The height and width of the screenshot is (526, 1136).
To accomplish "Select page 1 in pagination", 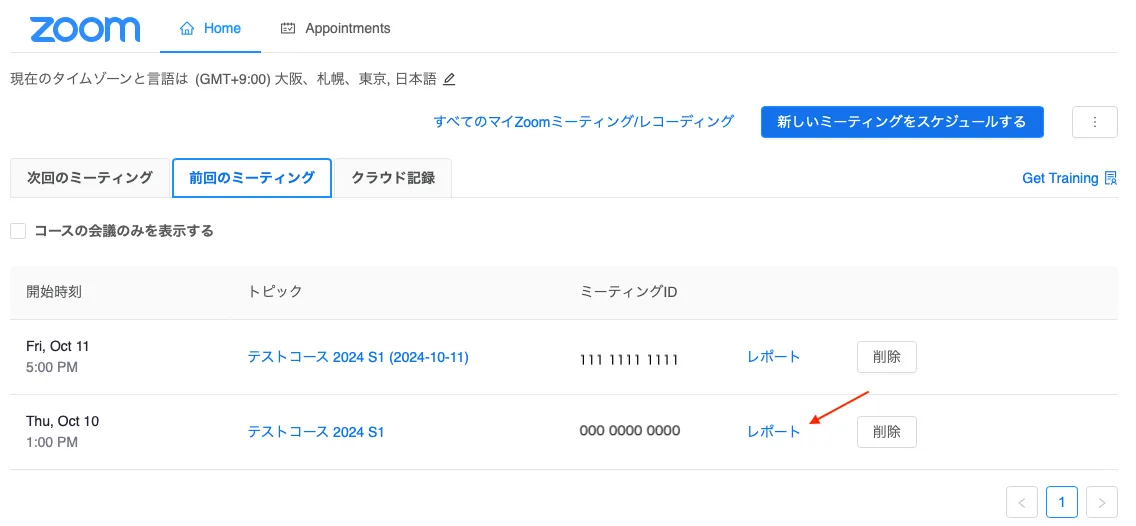I will [1061, 501].
